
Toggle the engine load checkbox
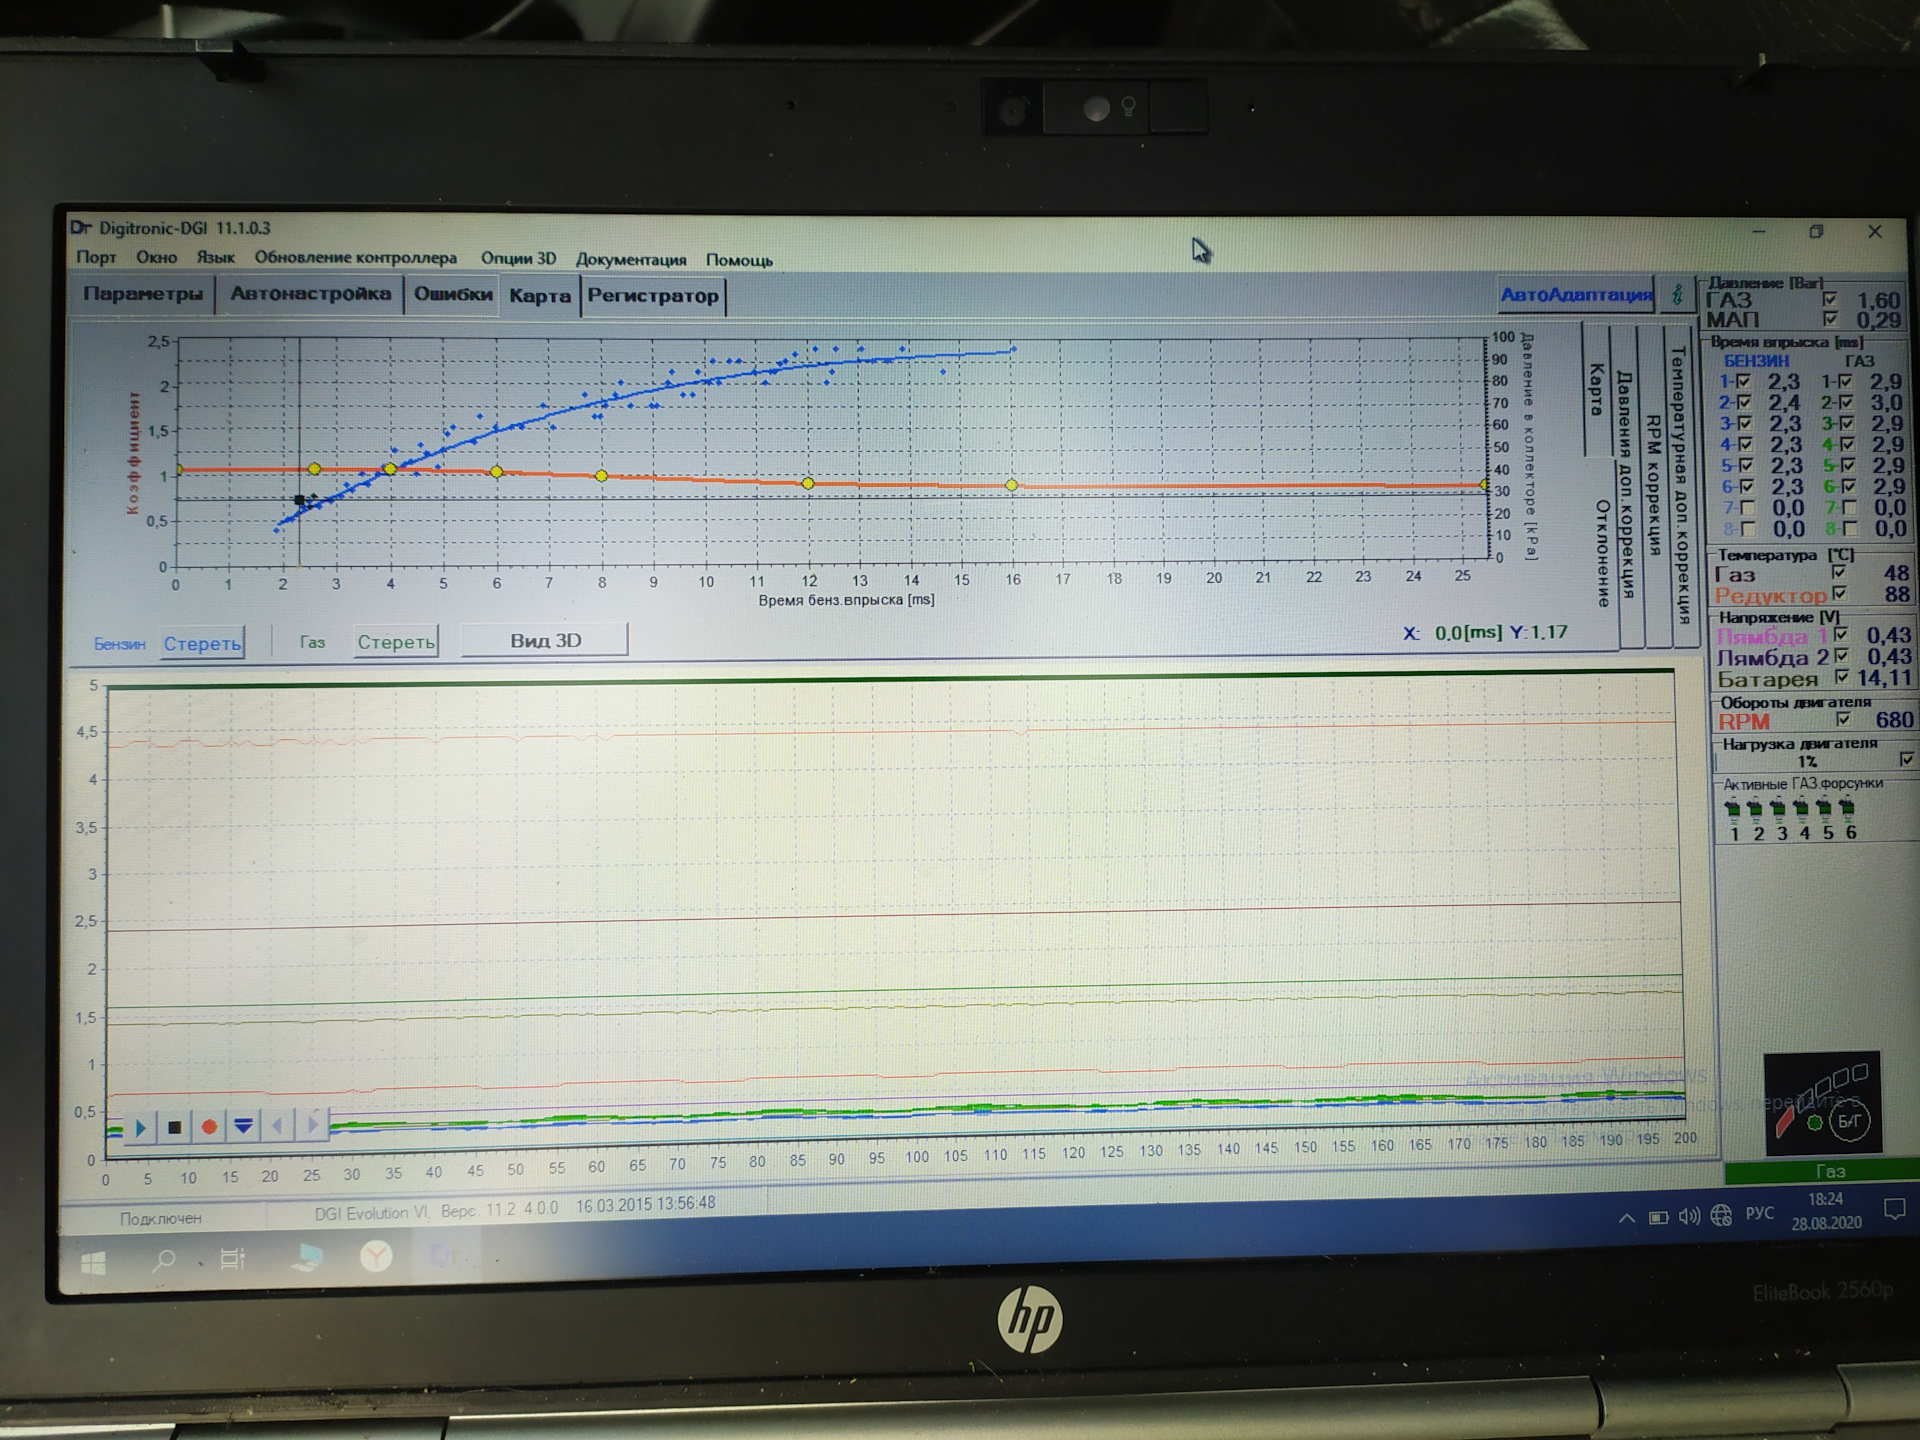click(x=1907, y=760)
